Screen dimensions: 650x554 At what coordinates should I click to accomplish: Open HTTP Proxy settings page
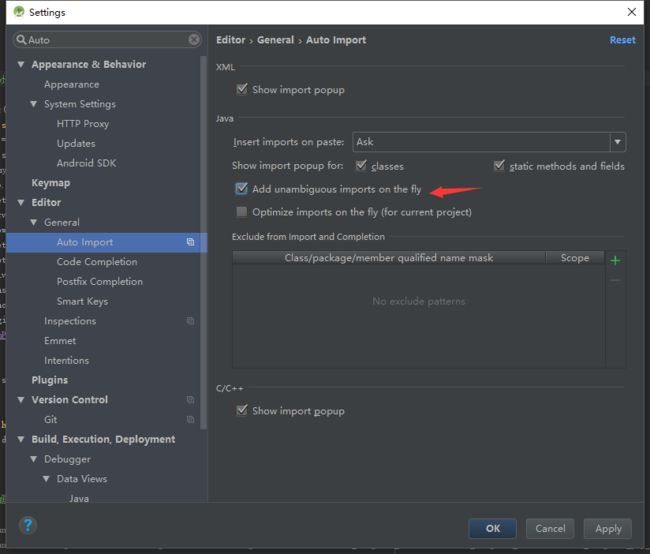82,124
